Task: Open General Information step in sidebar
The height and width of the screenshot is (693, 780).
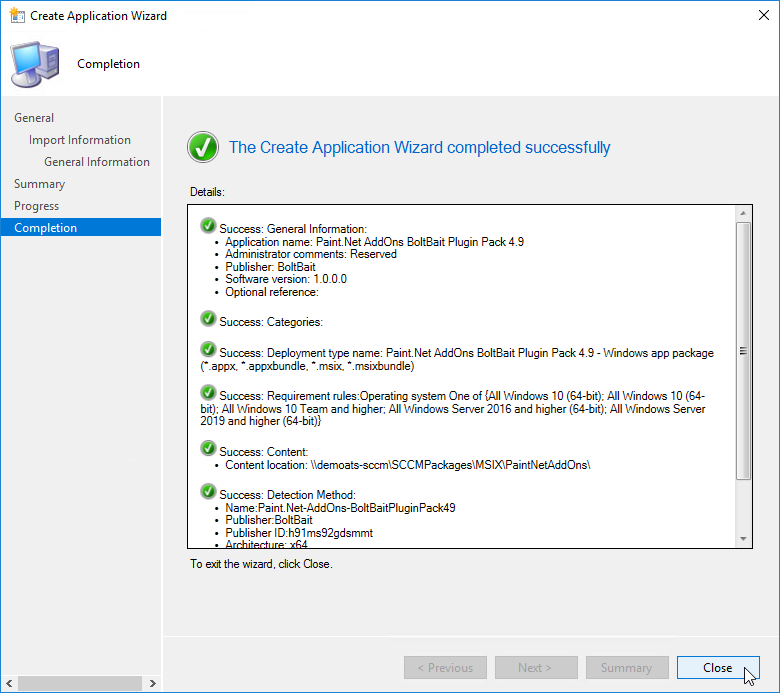Action: coord(97,162)
